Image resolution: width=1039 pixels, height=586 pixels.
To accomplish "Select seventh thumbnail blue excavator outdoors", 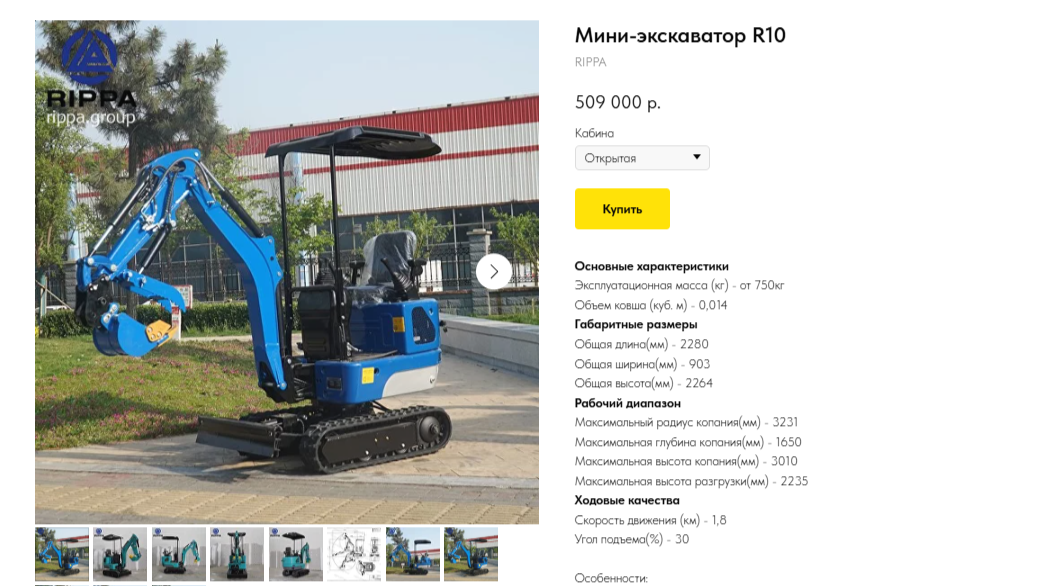I will pyautogui.click(x=413, y=554).
